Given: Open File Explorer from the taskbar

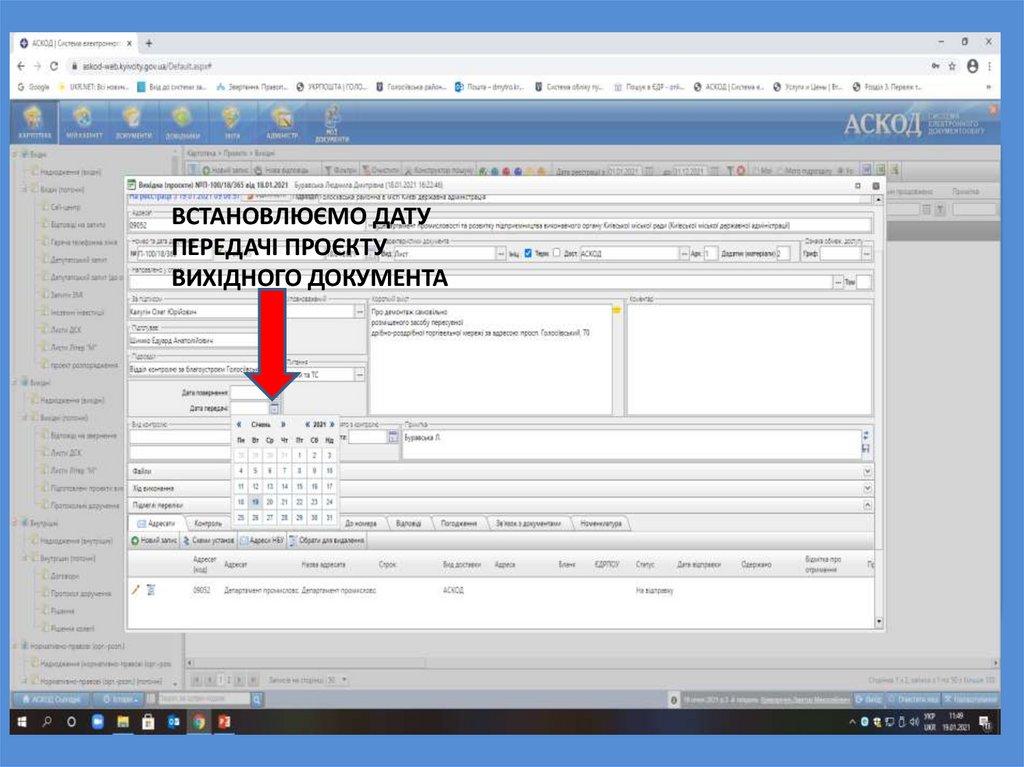Looking at the screenshot, I should click(x=122, y=722).
